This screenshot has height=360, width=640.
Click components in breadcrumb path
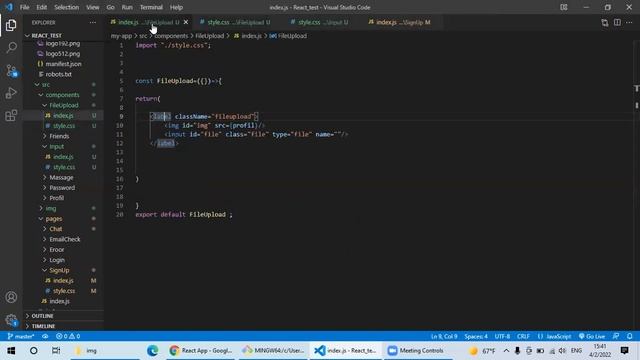tap(171, 36)
